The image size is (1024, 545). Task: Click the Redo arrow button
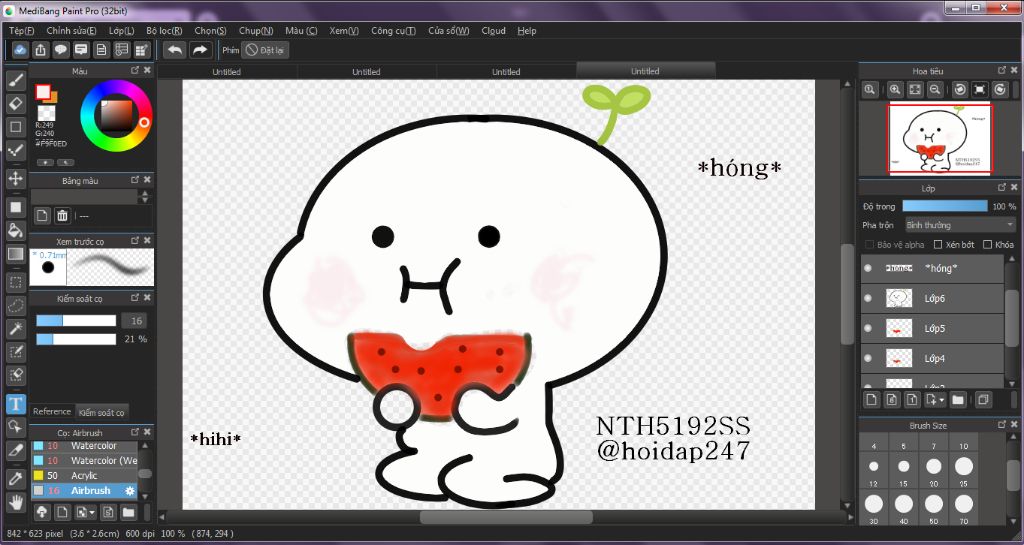point(200,50)
